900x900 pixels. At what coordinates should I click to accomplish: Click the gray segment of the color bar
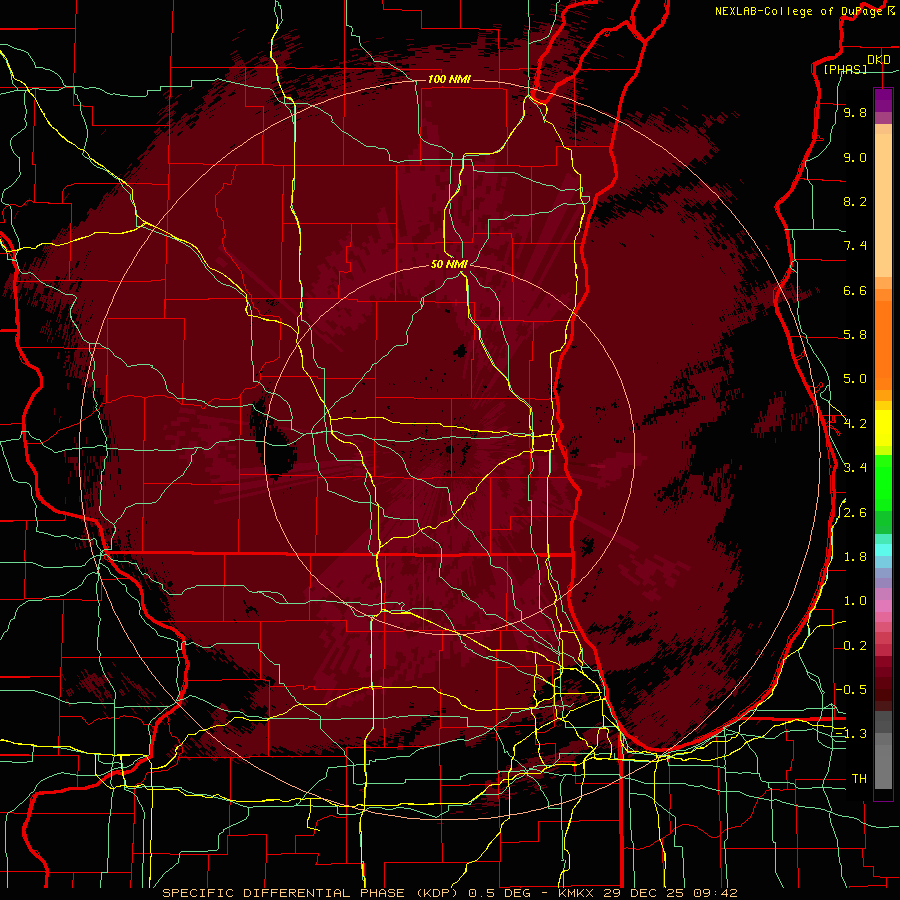point(883,750)
